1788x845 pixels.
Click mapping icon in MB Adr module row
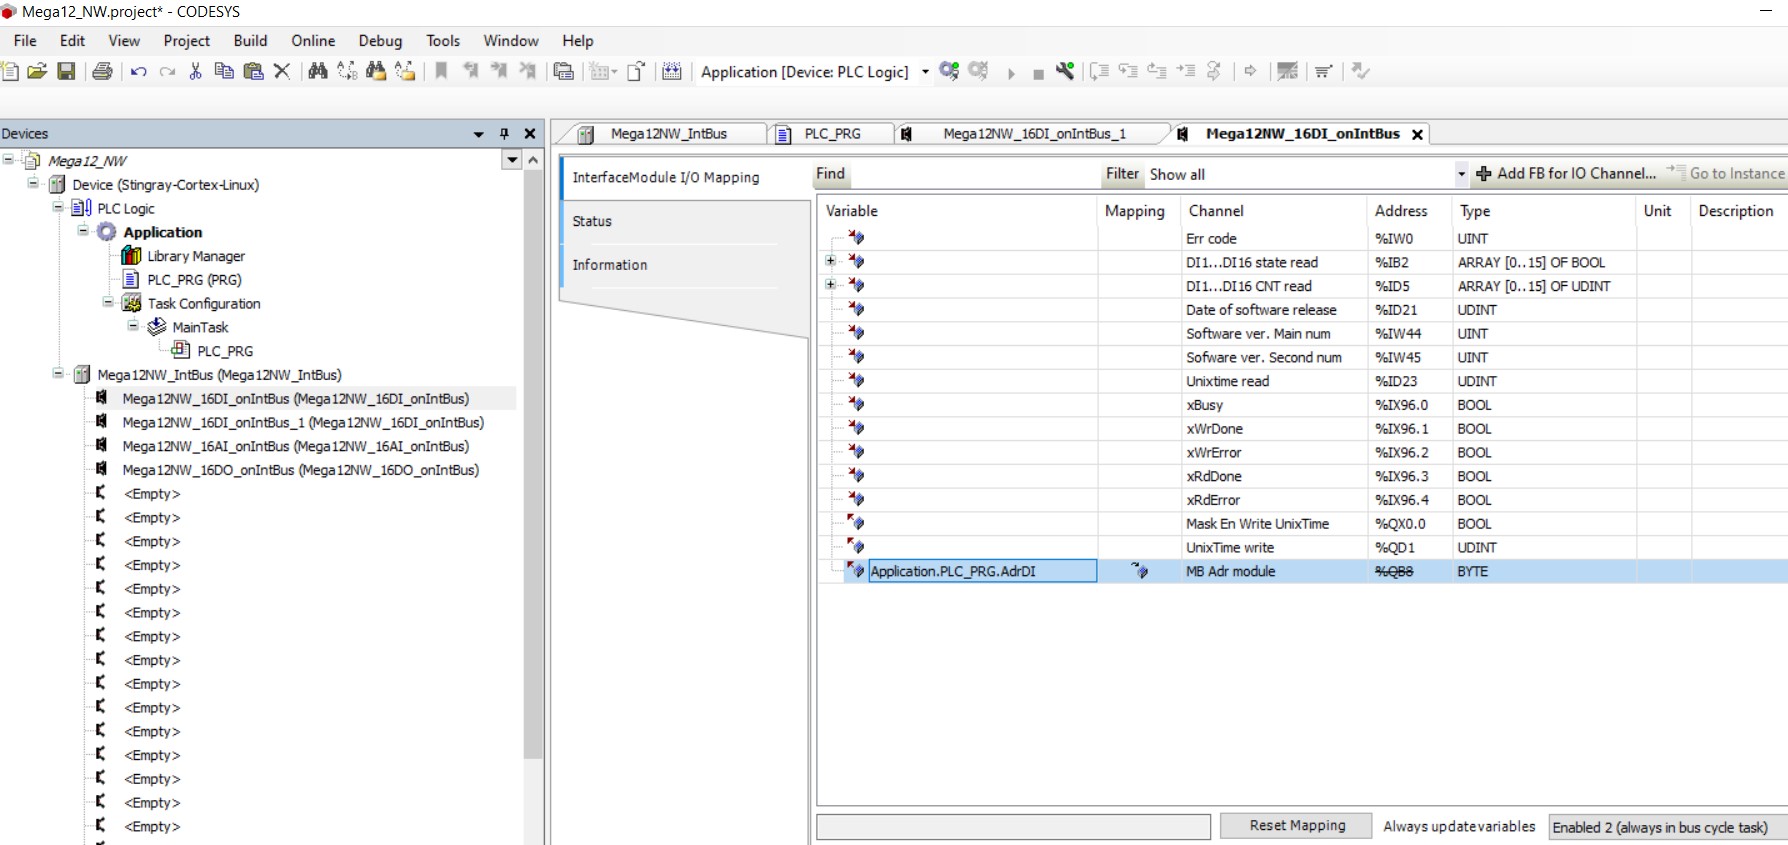(1139, 571)
